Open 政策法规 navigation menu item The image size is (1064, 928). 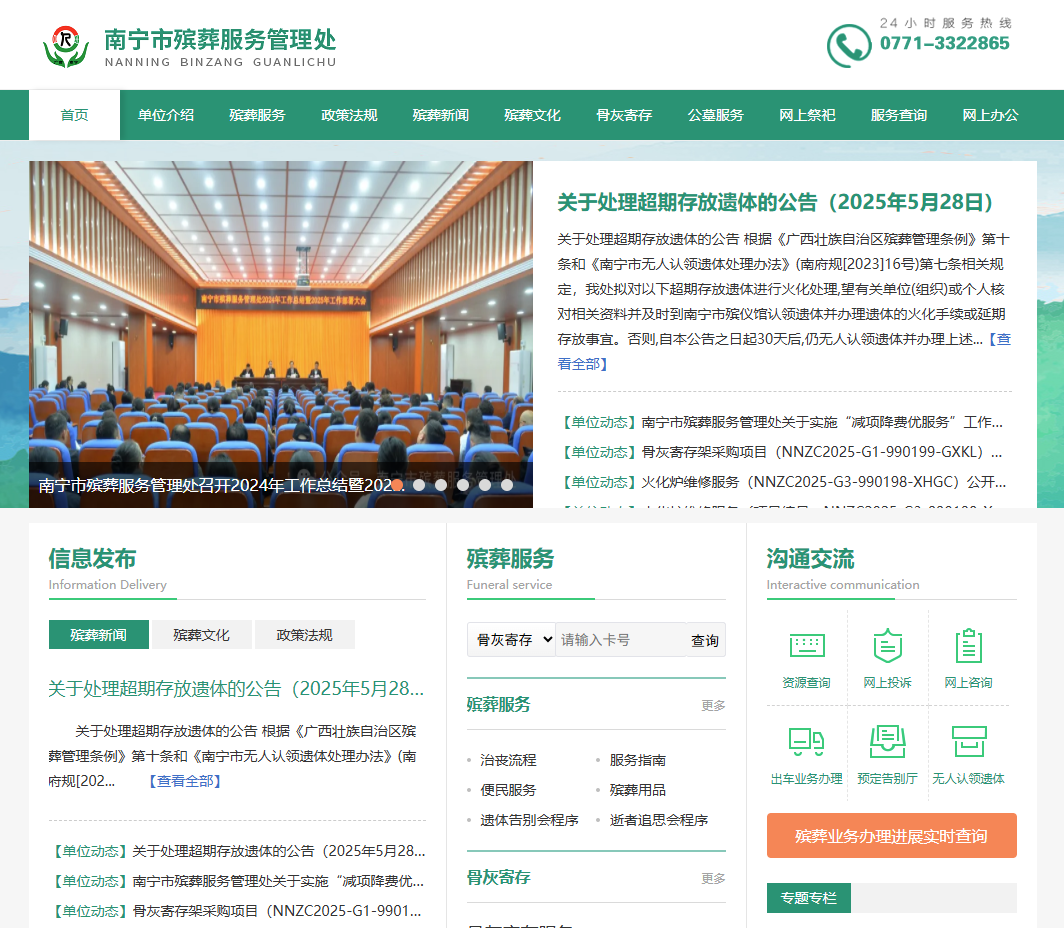[x=349, y=115]
